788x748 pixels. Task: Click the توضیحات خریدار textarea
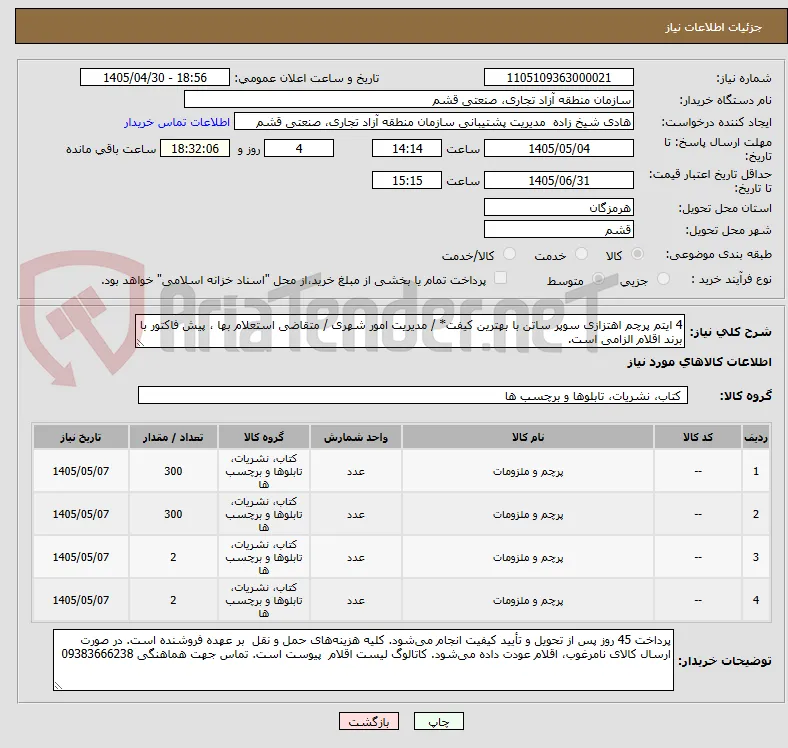(363, 660)
